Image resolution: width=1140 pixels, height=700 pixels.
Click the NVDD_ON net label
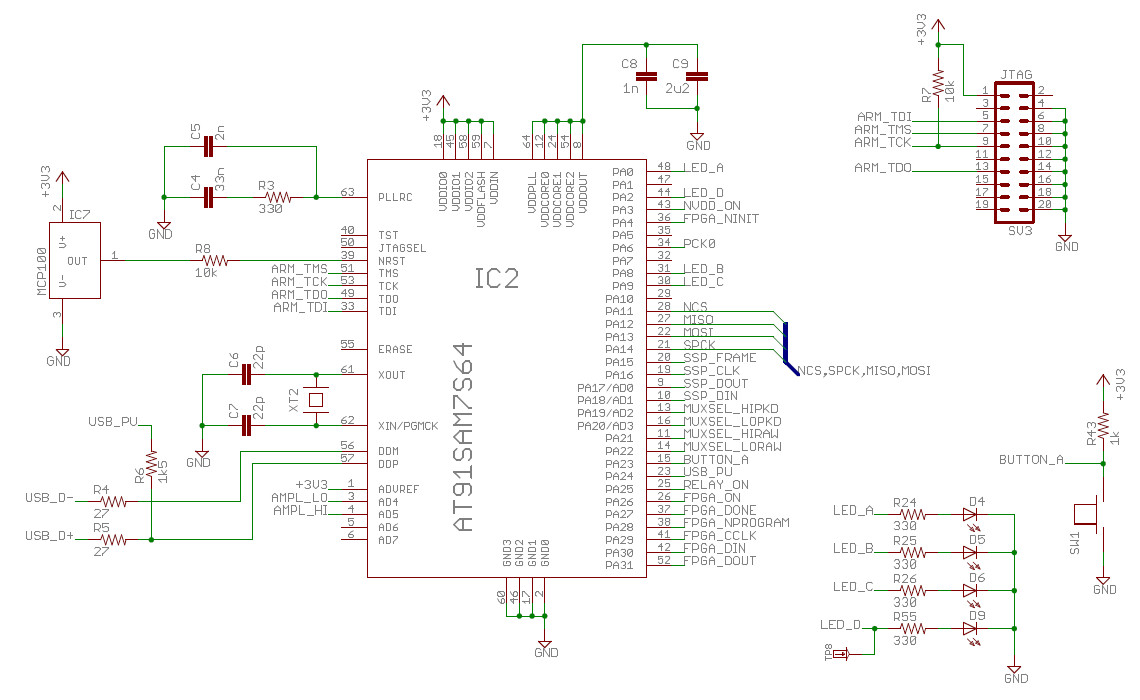pyautogui.click(x=712, y=206)
